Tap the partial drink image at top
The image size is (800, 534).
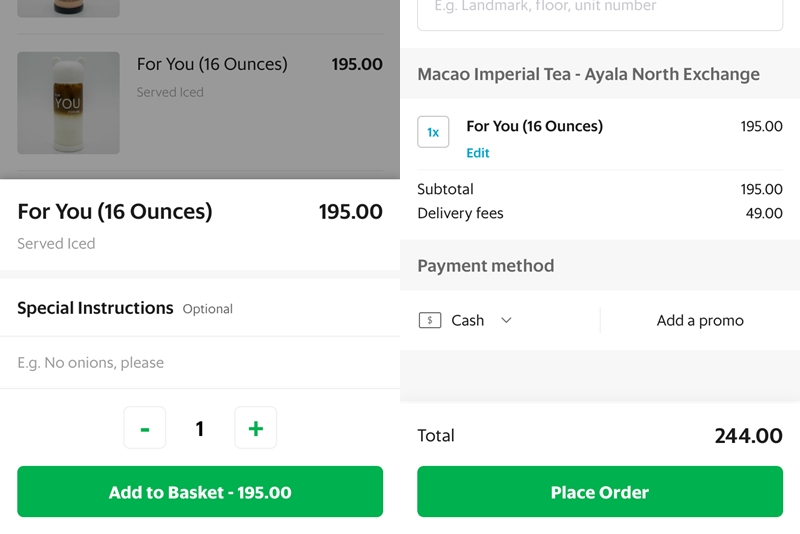pos(68,8)
